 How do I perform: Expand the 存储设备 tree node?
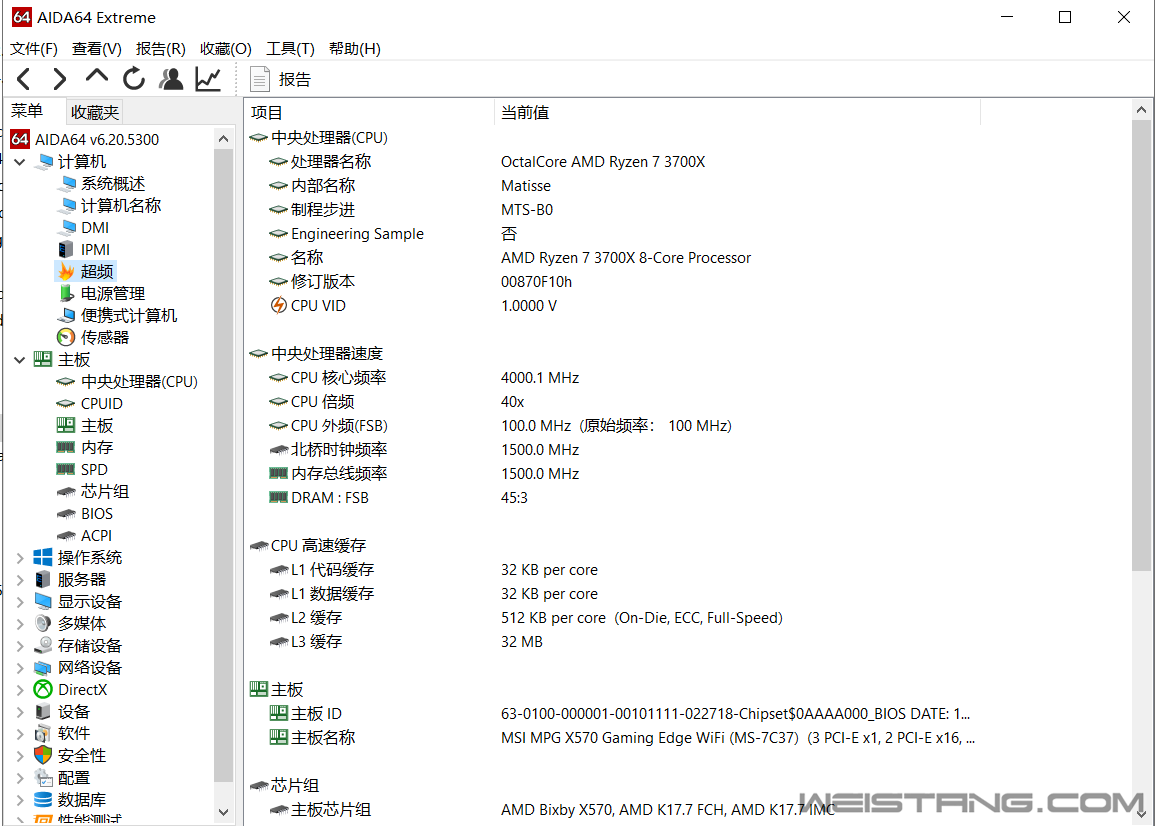click(20, 646)
